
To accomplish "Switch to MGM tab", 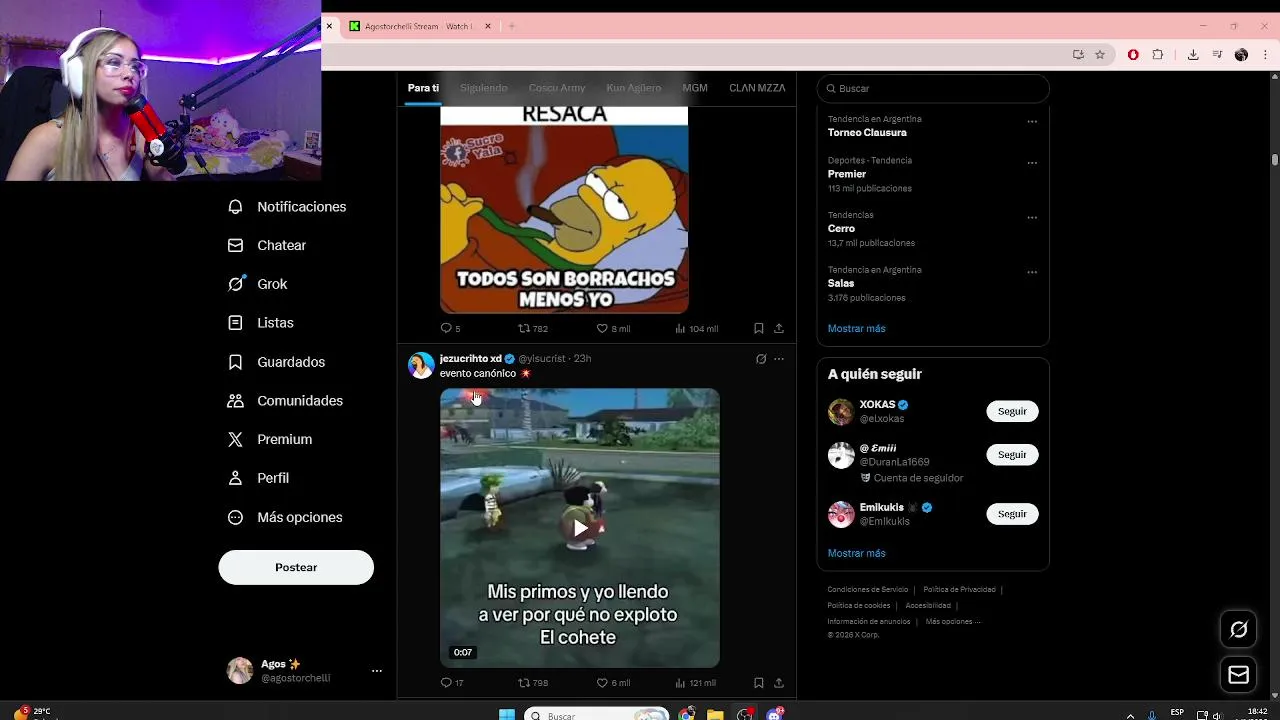I will tap(695, 88).
